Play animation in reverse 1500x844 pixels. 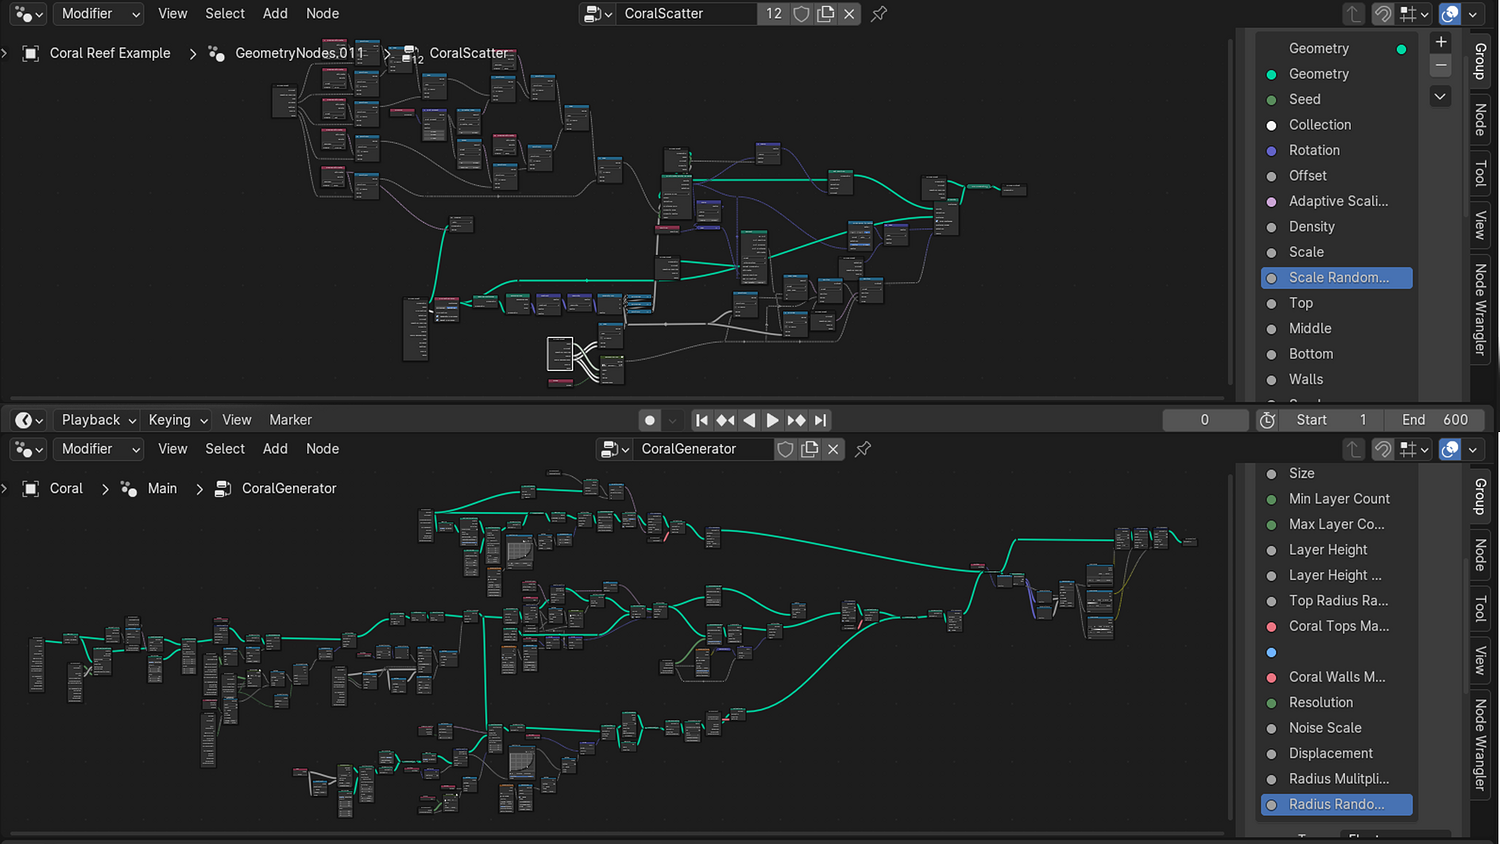coord(749,420)
